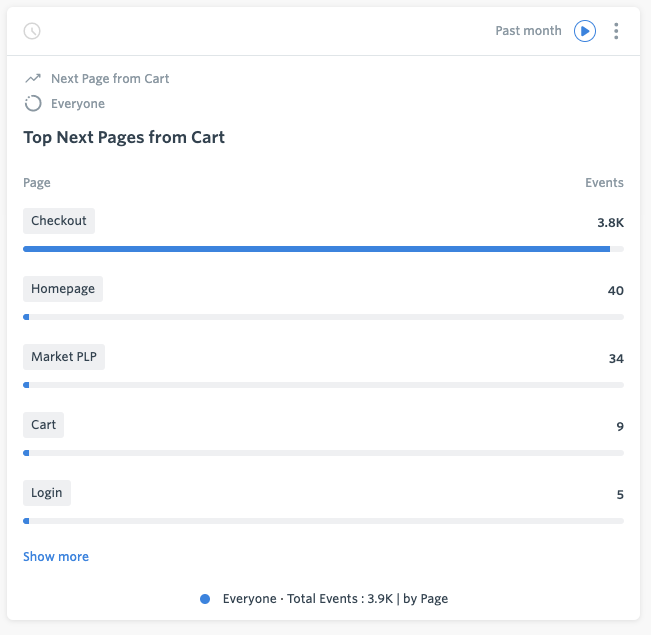The height and width of the screenshot is (635, 651).
Task: Click the trend line chart icon
Action: 33,78
